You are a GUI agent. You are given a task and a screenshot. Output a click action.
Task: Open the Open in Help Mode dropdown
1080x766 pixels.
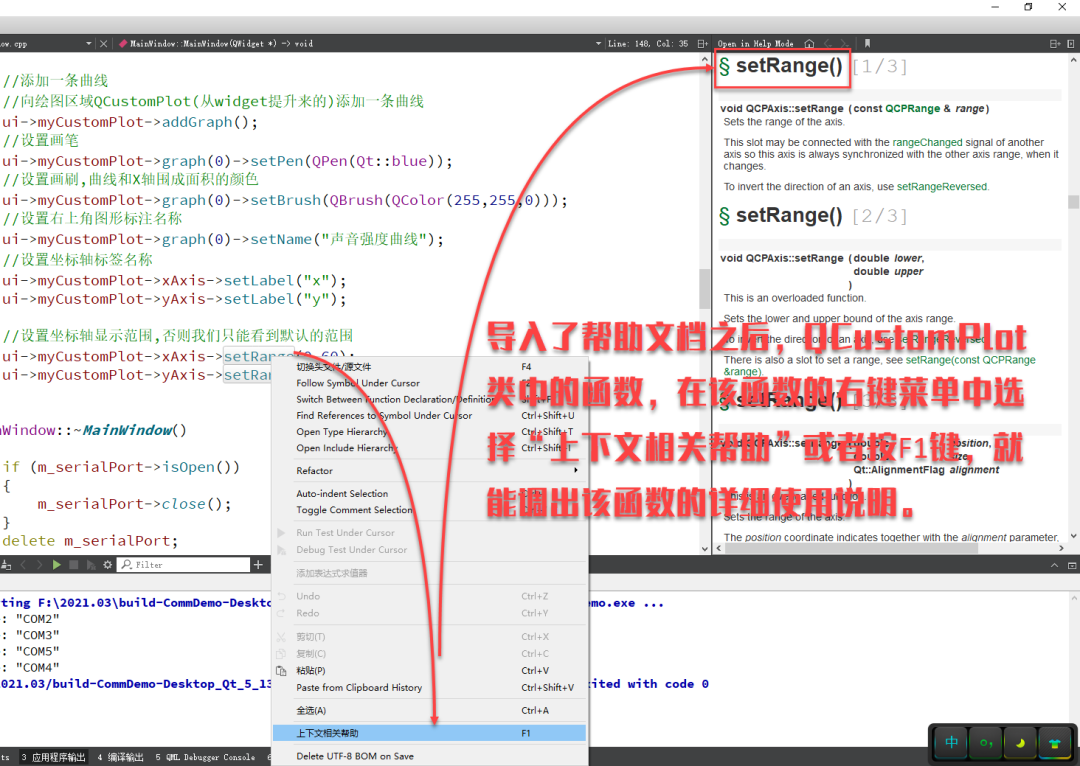point(756,44)
